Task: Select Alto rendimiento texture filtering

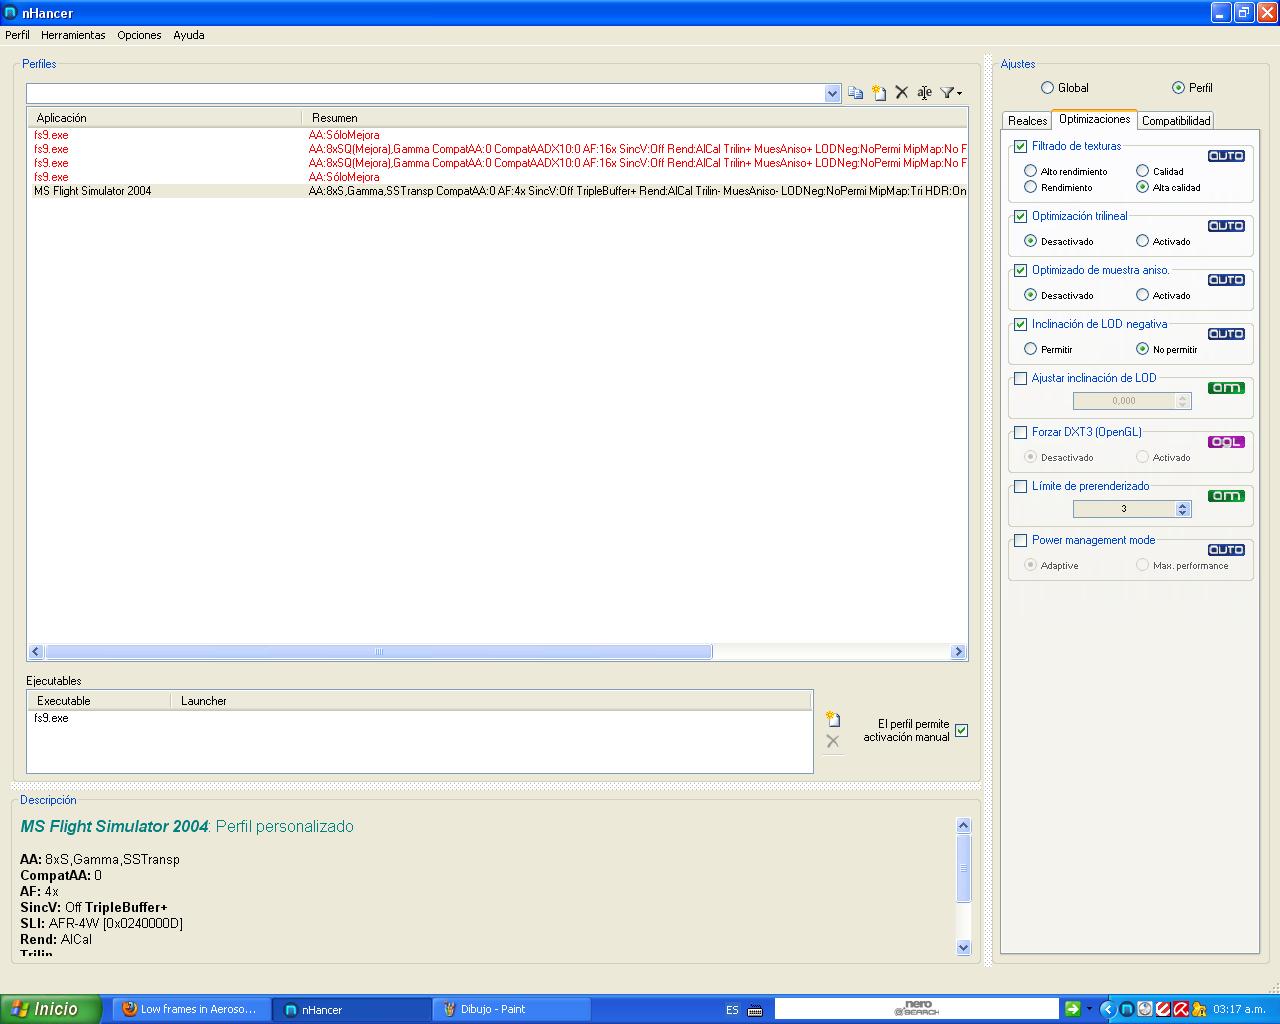Action: (x=1031, y=171)
